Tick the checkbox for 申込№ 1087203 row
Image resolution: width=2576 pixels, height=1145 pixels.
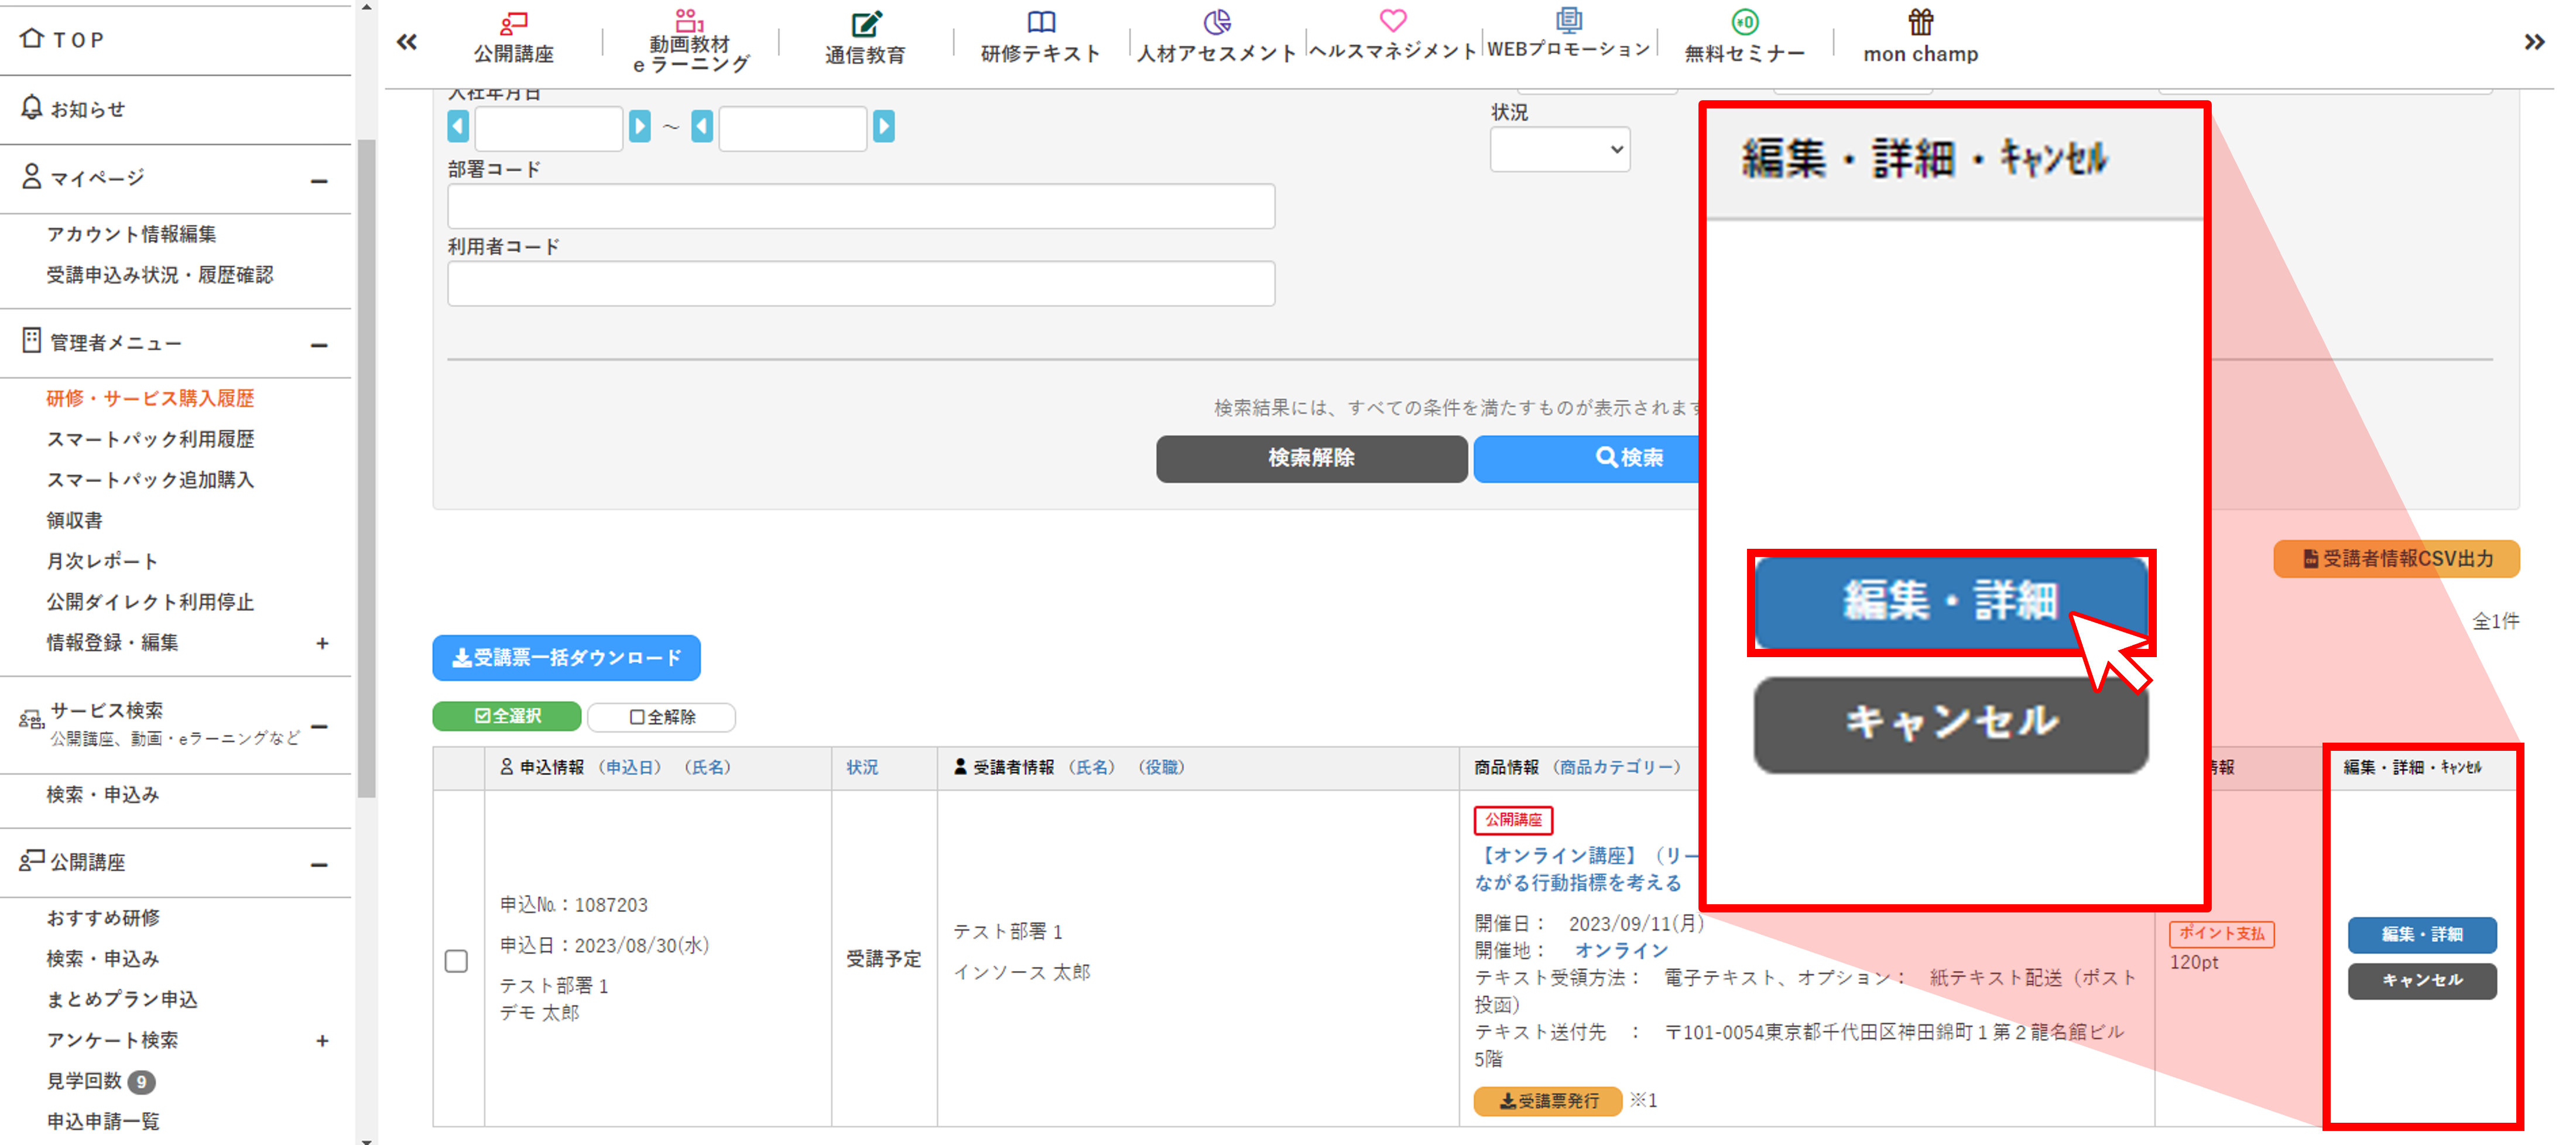[x=456, y=961]
